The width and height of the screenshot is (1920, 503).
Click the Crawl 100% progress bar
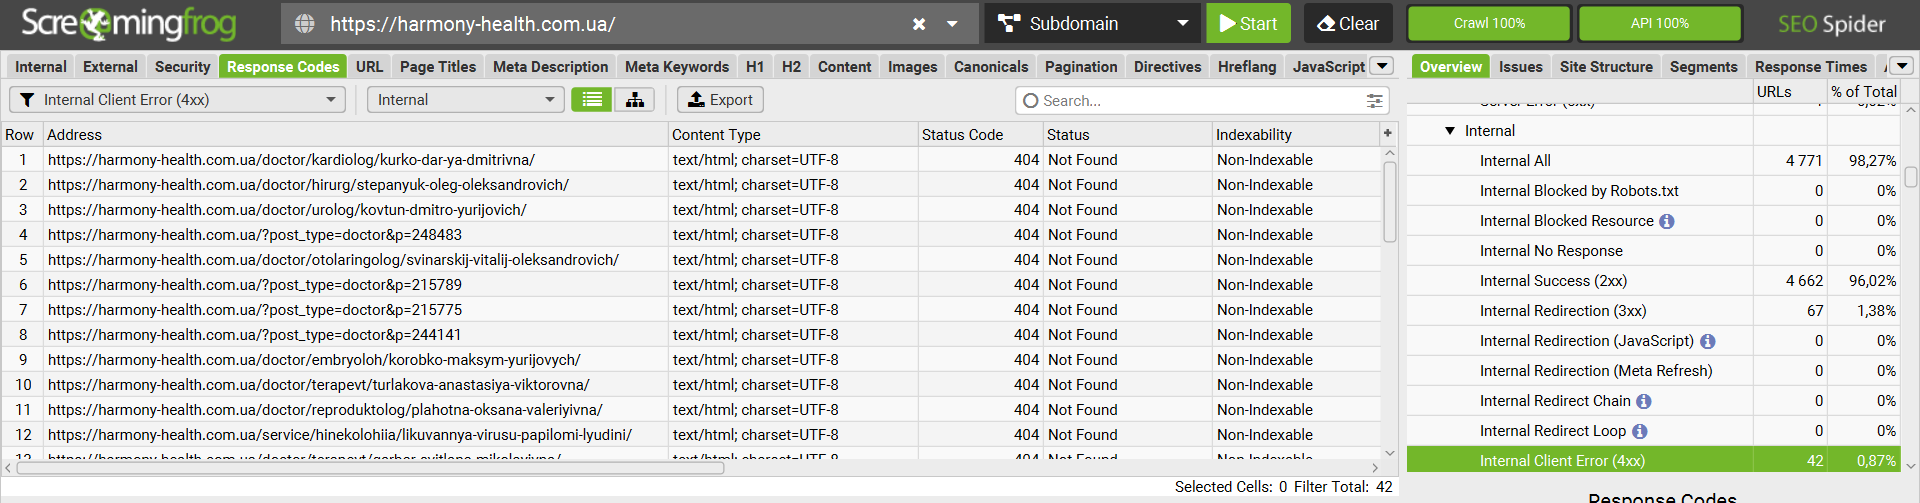1489,24
